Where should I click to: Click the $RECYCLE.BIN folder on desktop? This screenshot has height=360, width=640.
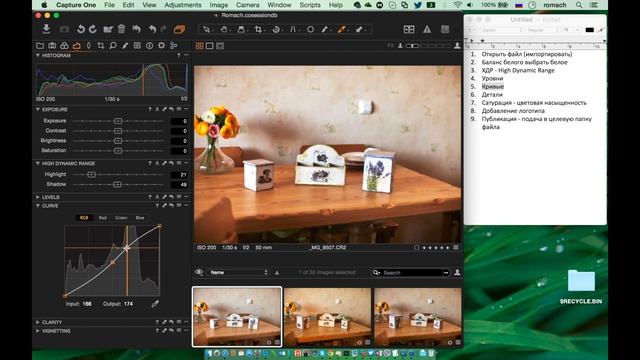click(x=581, y=287)
